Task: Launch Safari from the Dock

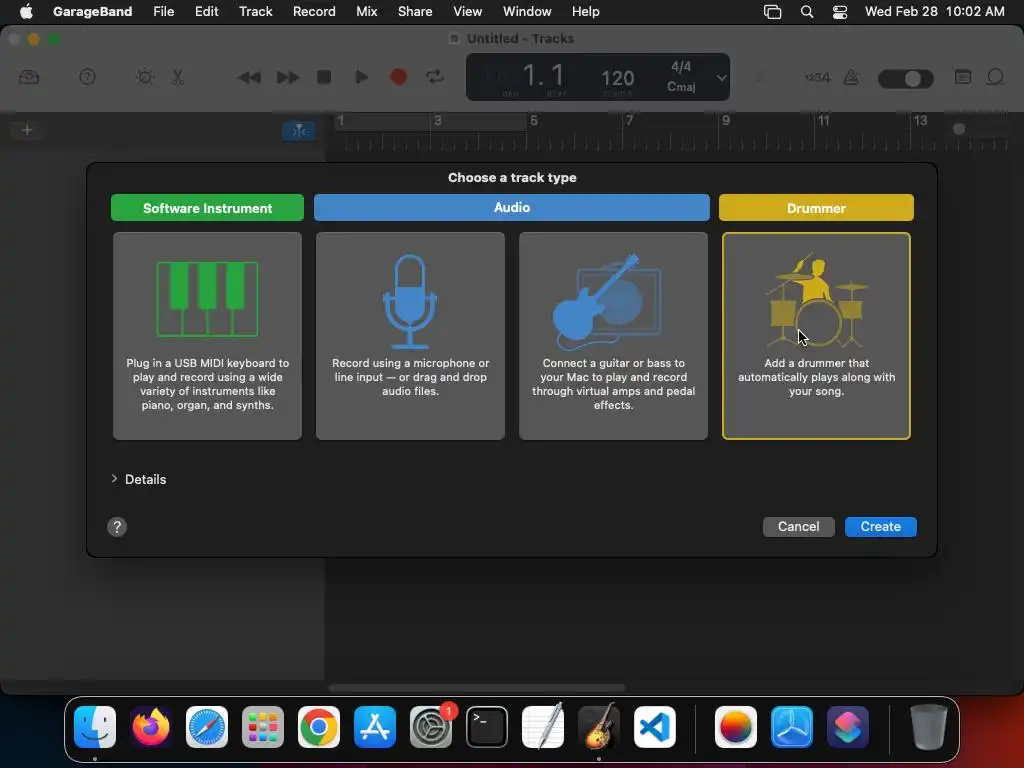Action: point(207,727)
